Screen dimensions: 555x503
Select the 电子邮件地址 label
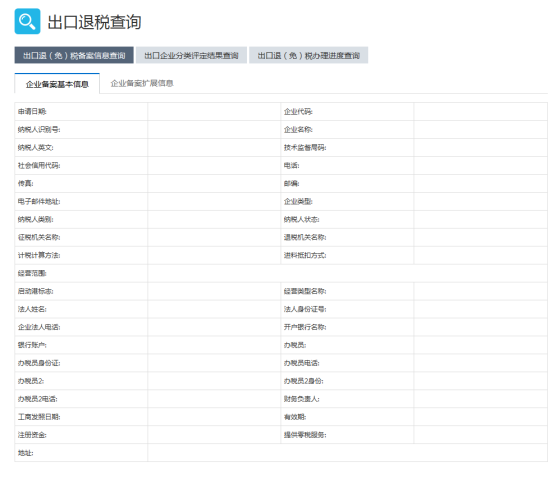coord(39,202)
